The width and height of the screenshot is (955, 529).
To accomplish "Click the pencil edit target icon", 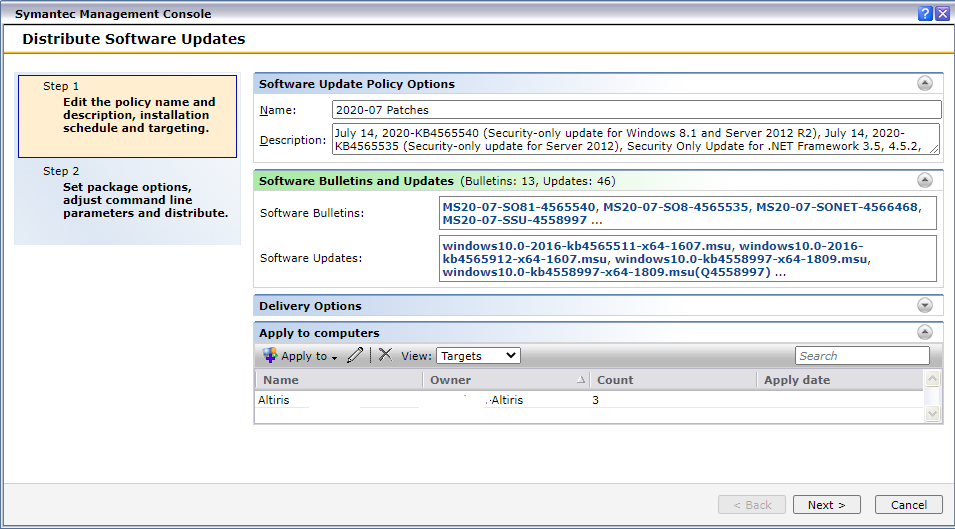I will (x=355, y=355).
